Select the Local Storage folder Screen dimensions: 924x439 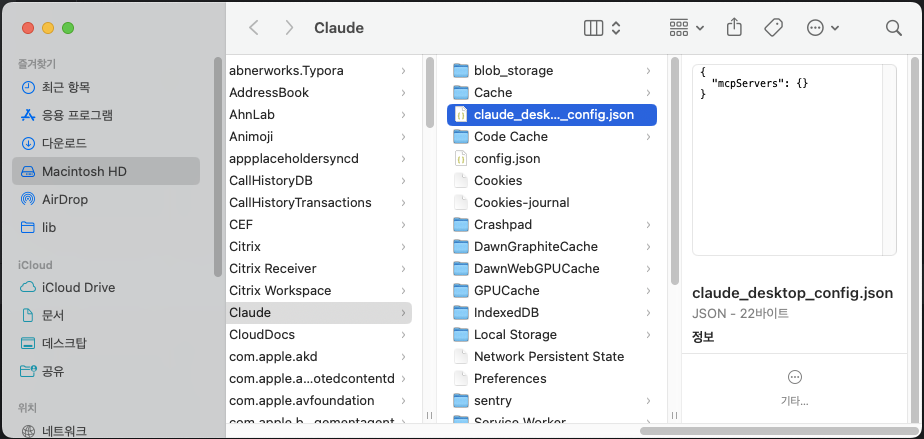[552, 335]
